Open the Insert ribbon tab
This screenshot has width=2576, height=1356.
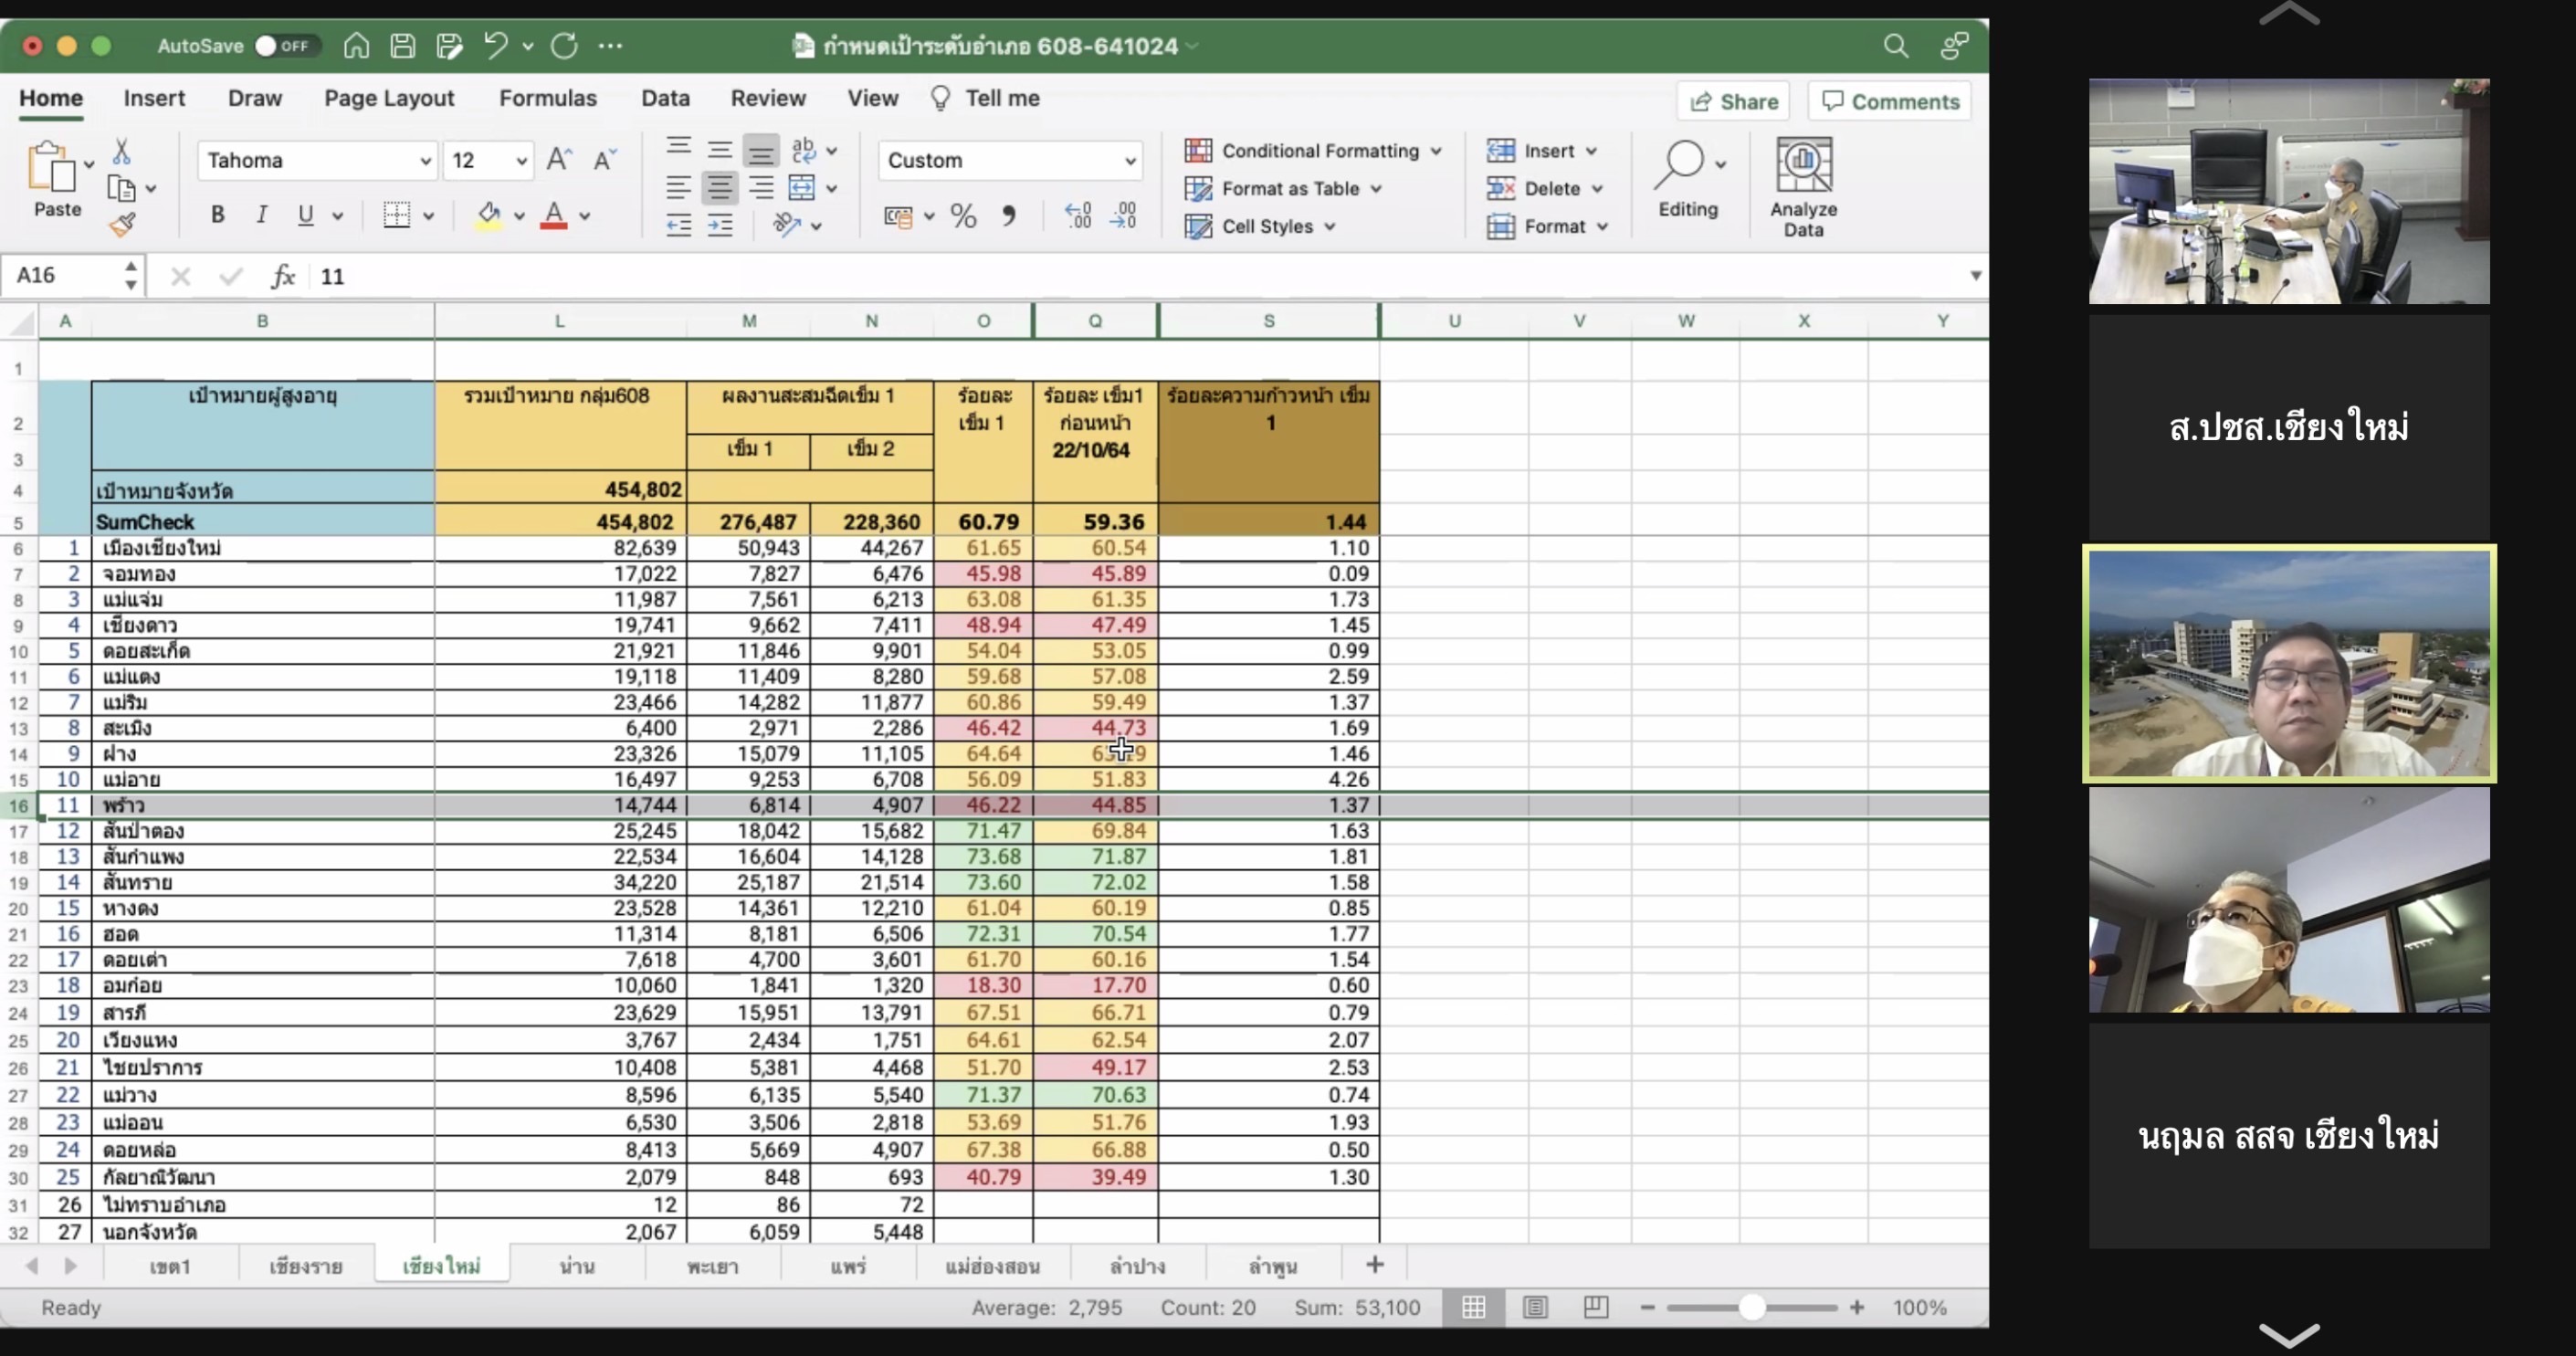click(154, 98)
